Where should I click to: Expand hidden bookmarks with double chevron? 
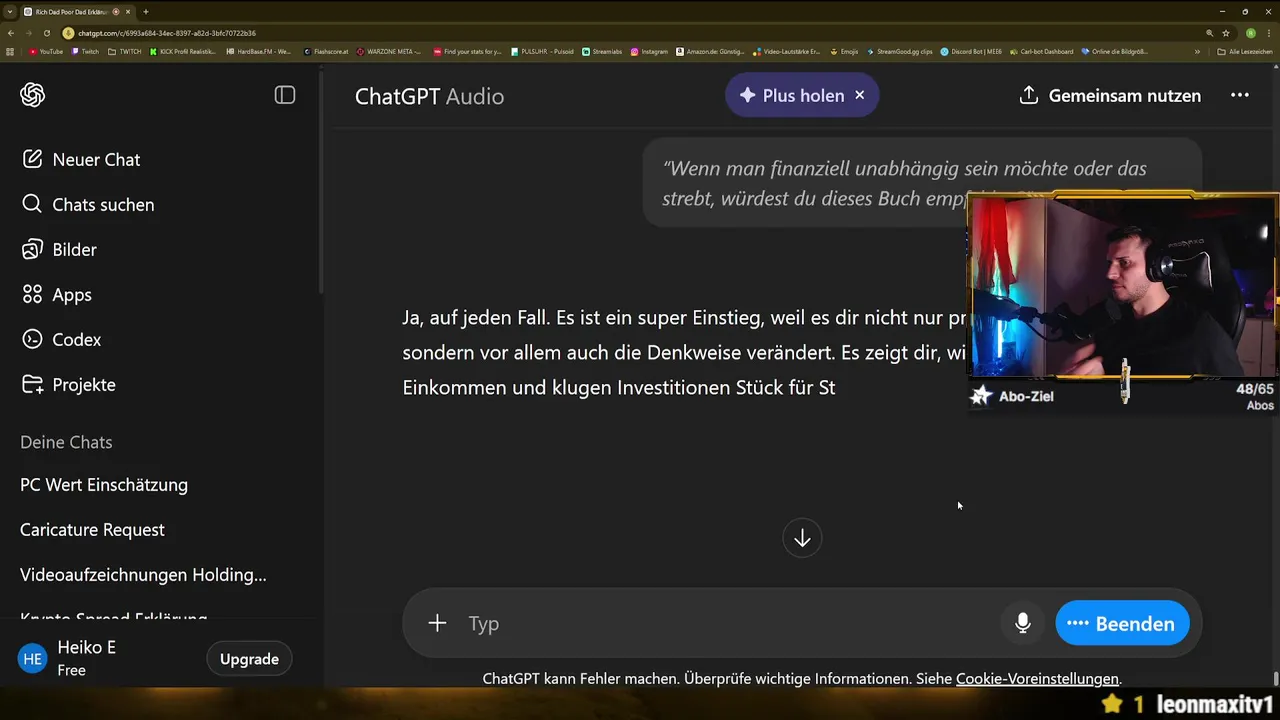click(x=1197, y=51)
